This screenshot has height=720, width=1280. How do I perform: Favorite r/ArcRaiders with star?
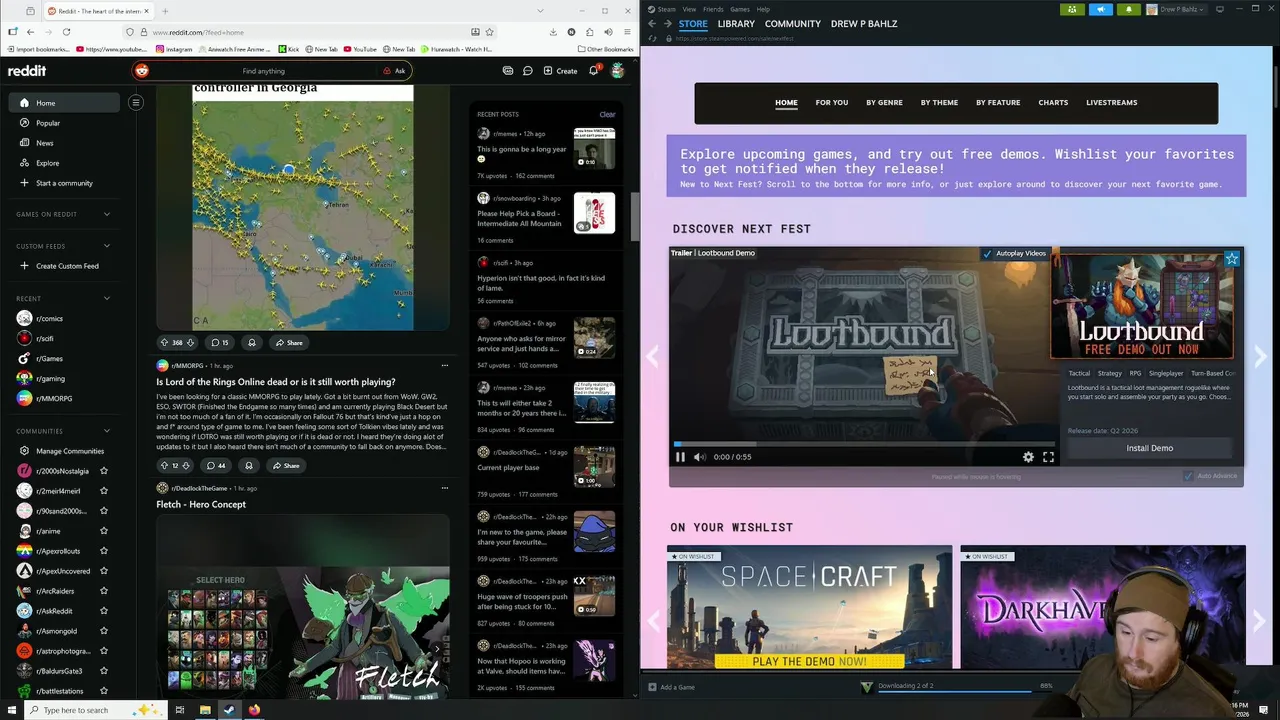[104, 591]
